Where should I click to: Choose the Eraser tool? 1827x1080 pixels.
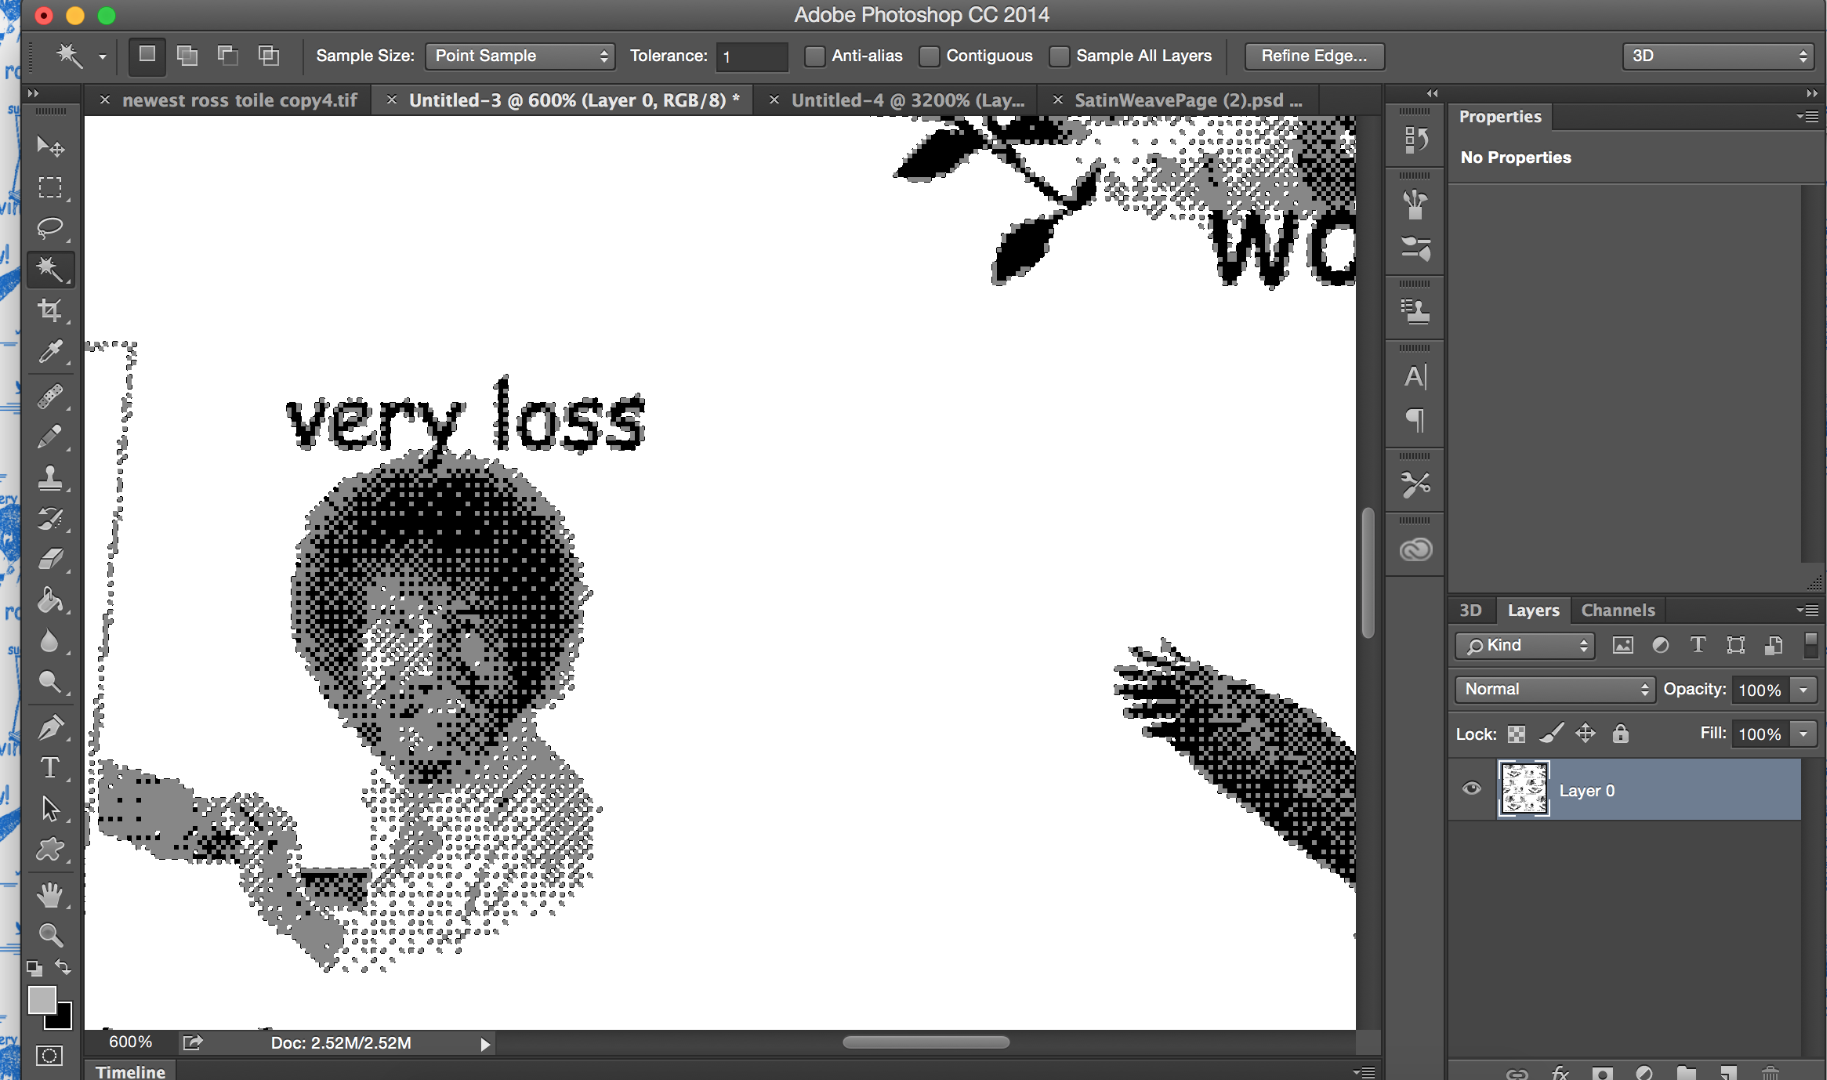50,559
